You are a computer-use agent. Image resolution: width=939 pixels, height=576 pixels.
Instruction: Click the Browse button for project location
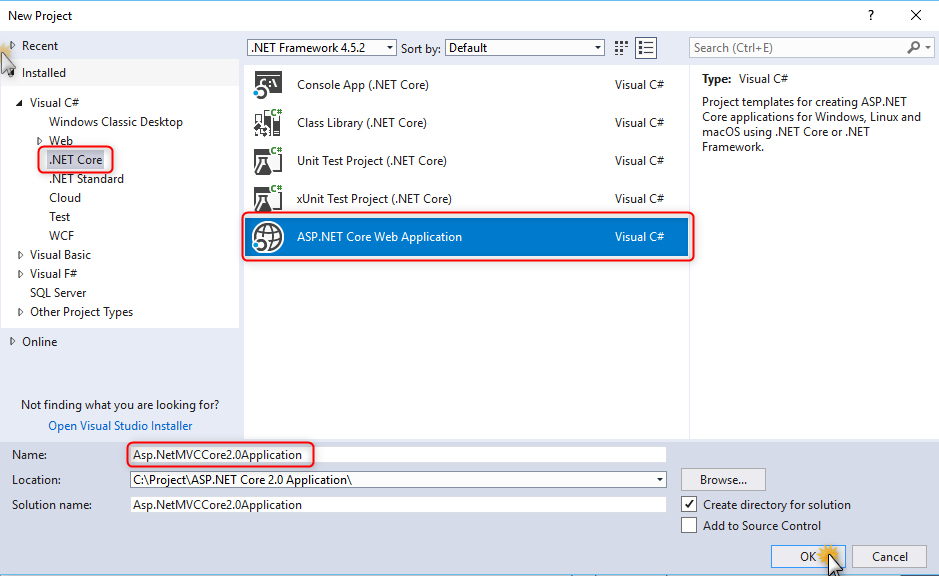[x=723, y=479]
